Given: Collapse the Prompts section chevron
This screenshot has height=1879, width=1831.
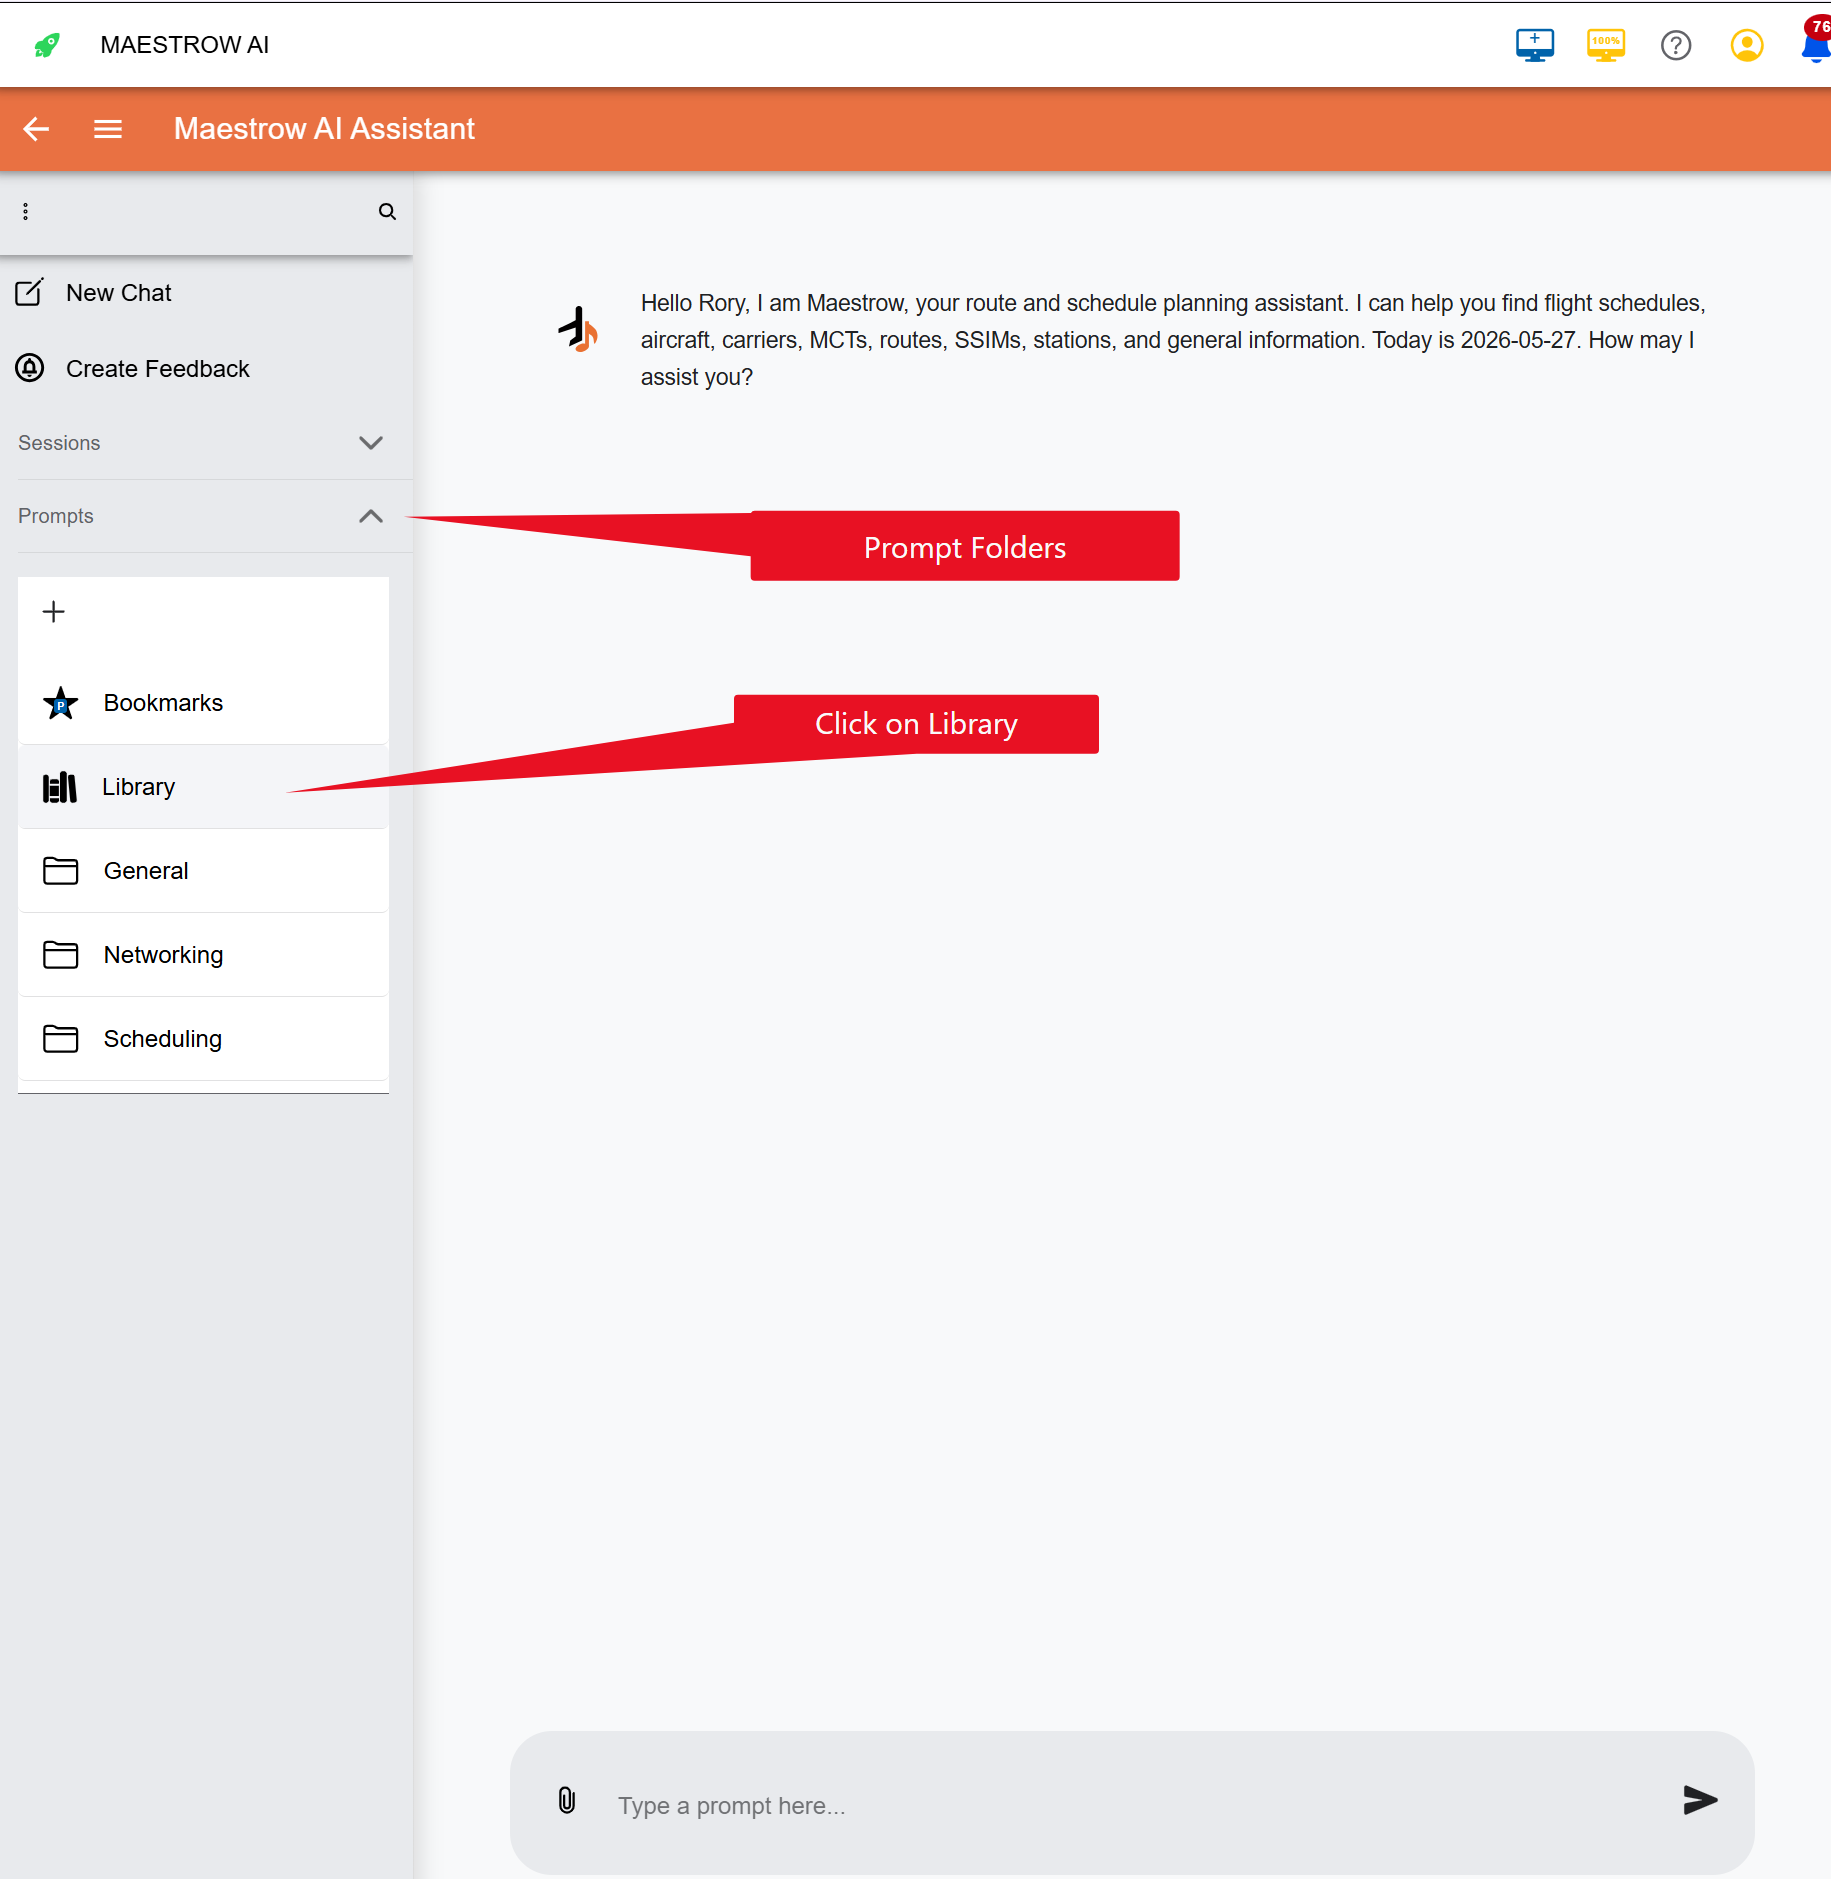Looking at the screenshot, I should pos(371,516).
